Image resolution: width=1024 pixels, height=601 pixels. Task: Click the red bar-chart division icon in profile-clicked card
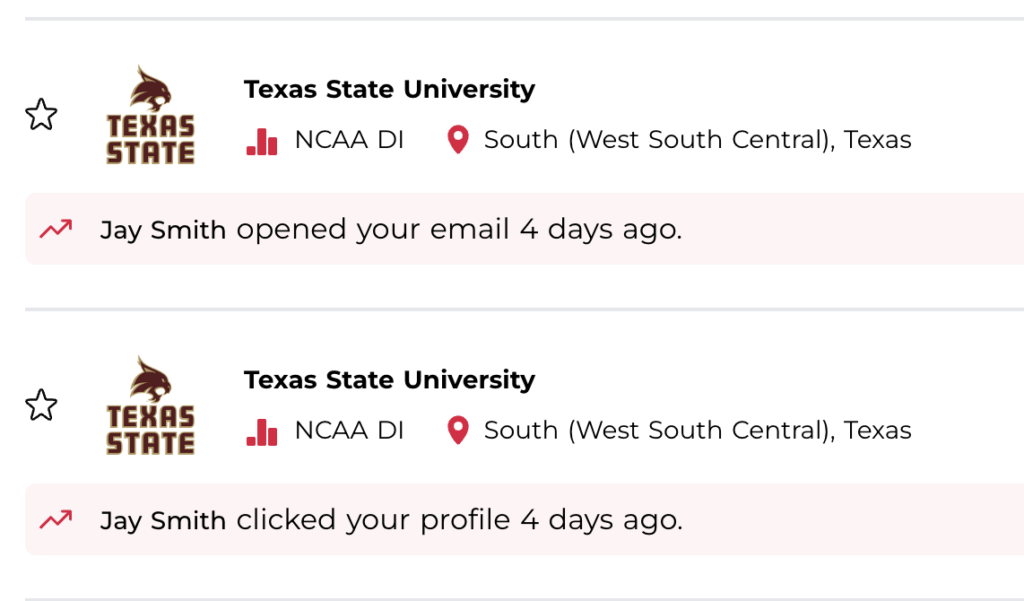(262, 431)
